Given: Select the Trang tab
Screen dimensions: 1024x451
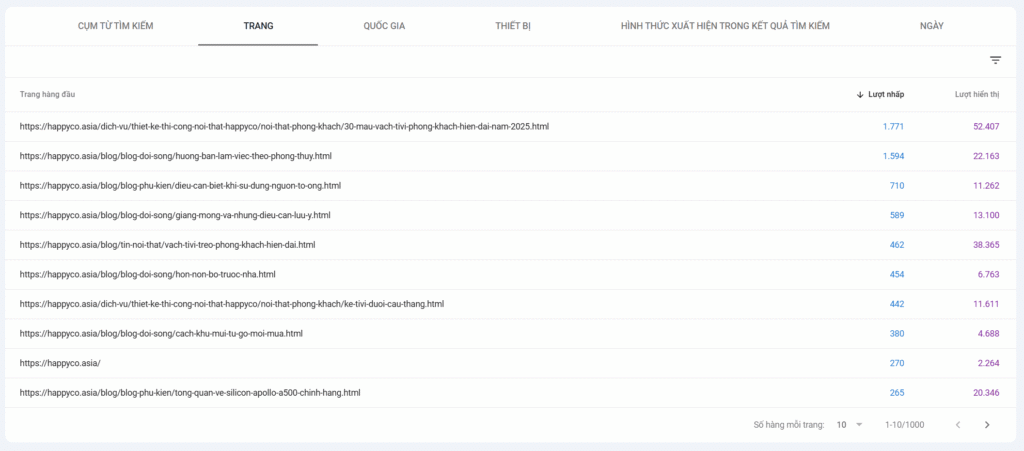Looking at the screenshot, I should [258, 25].
